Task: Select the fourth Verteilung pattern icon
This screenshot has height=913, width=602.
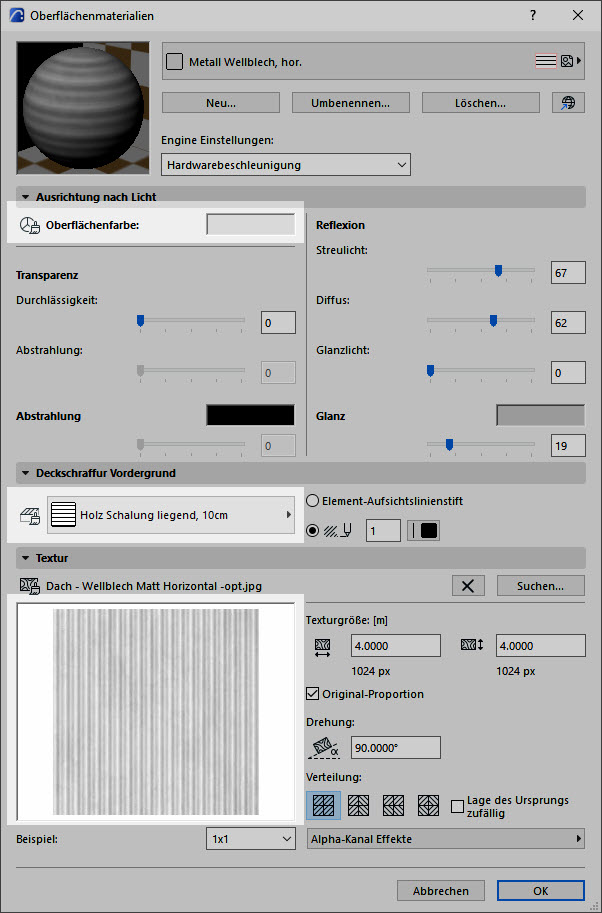Action: pyautogui.click(x=428, y=805)
